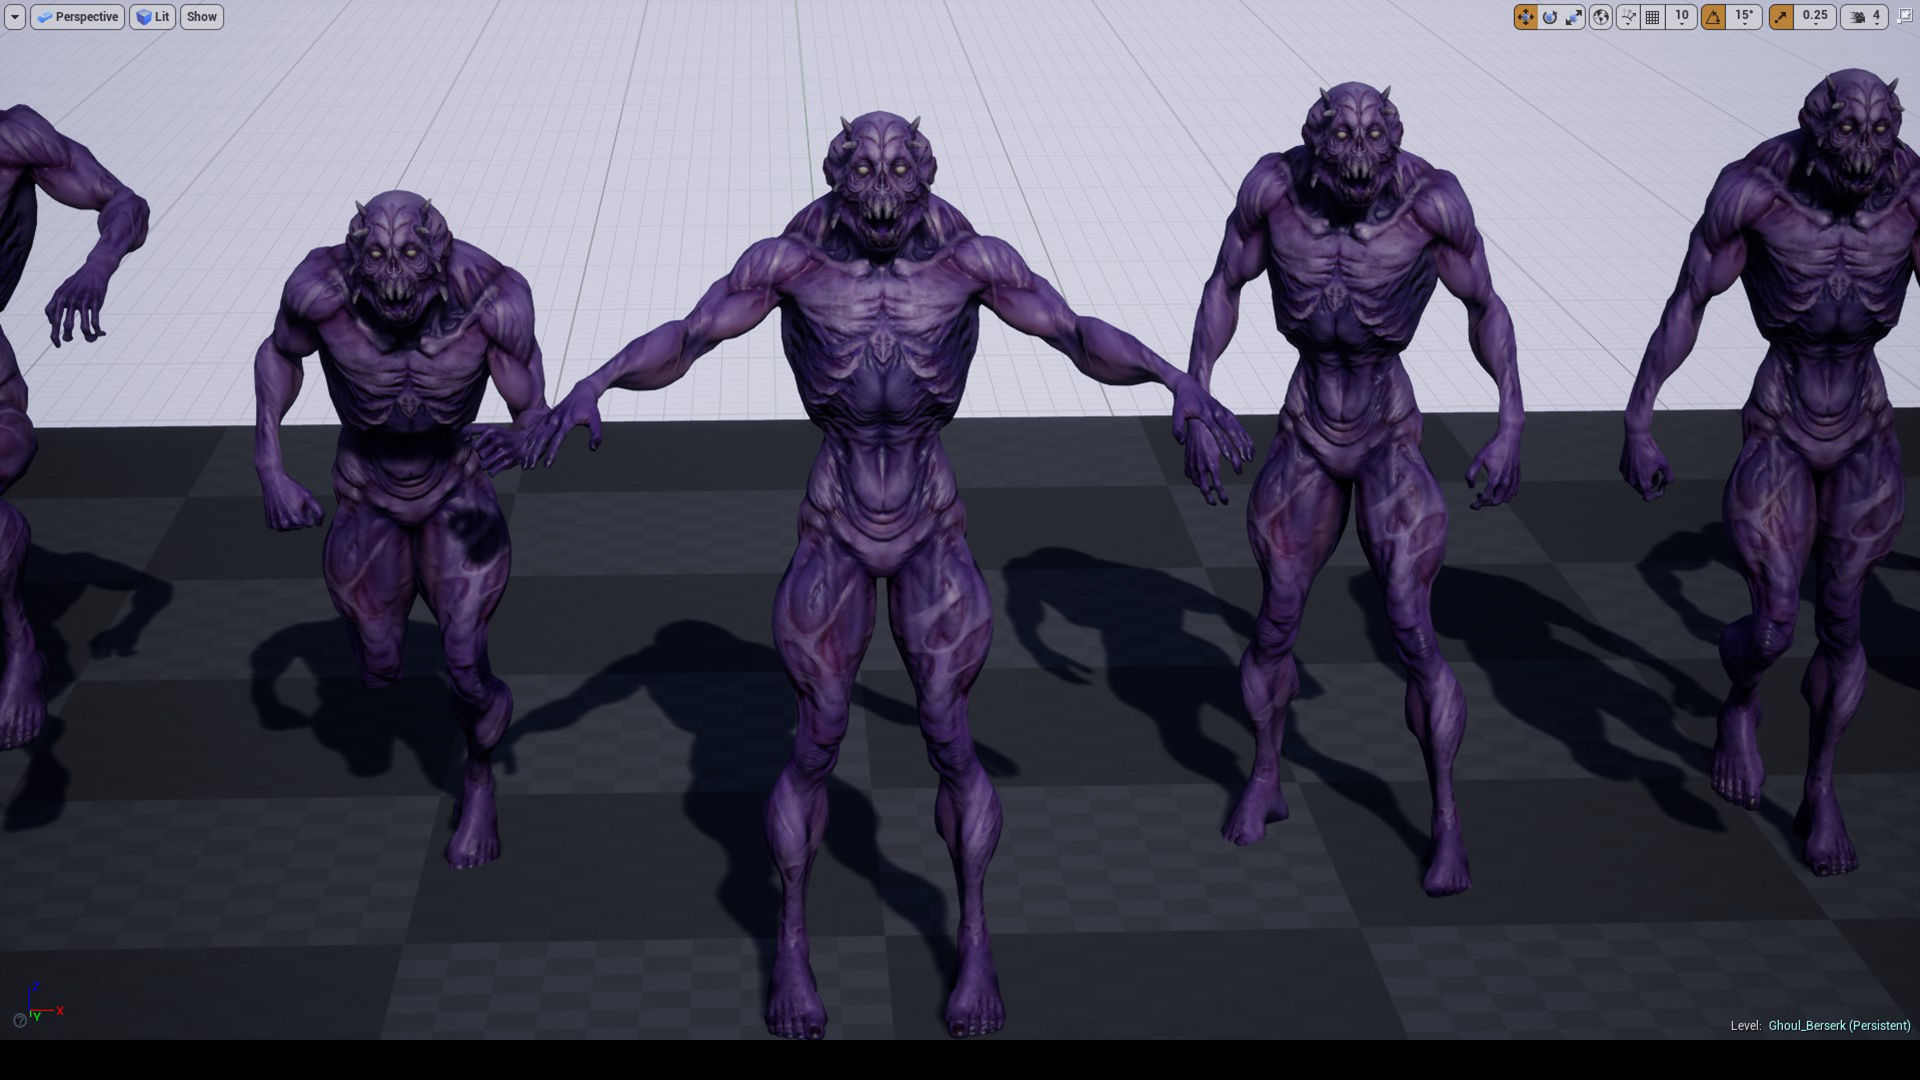Click the Ghoul_Berserk (Persistent) level link
Screen dimensions: 1920x1080
(1839, 1025)
